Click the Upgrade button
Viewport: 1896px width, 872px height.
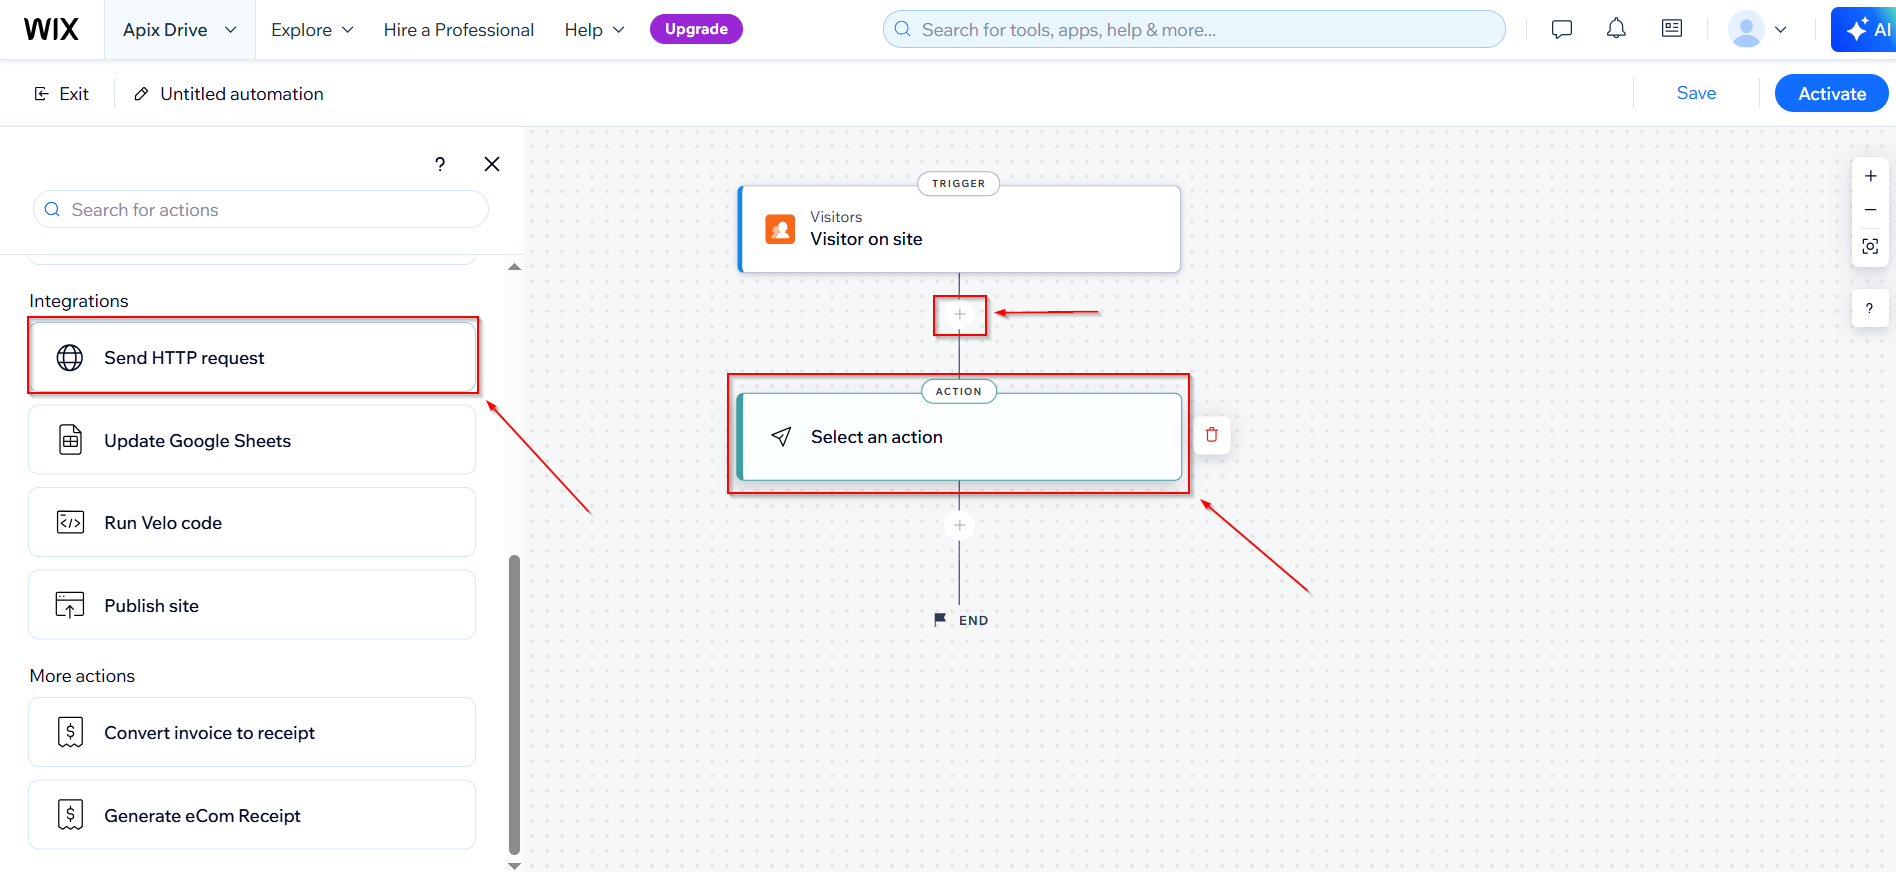(x=696, y=29)
